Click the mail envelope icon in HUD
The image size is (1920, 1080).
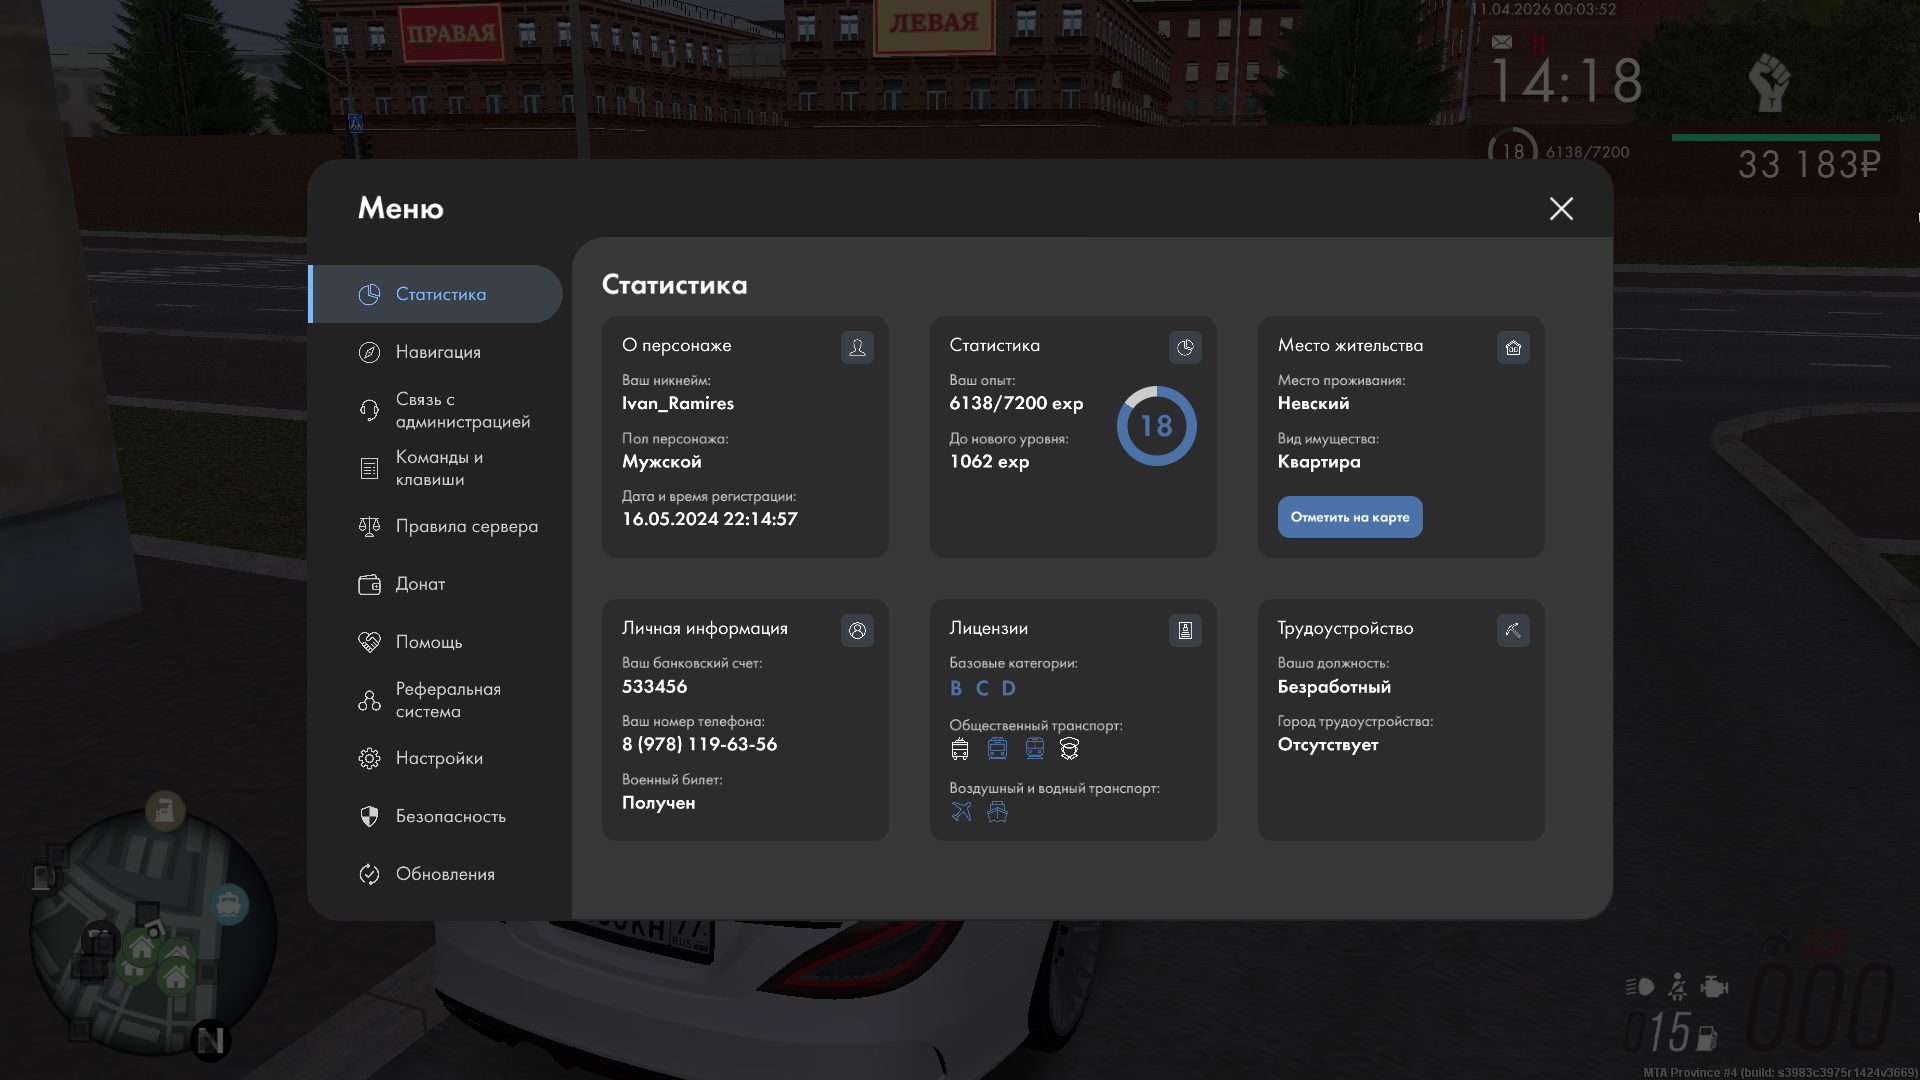click(x=1502, y=42)
